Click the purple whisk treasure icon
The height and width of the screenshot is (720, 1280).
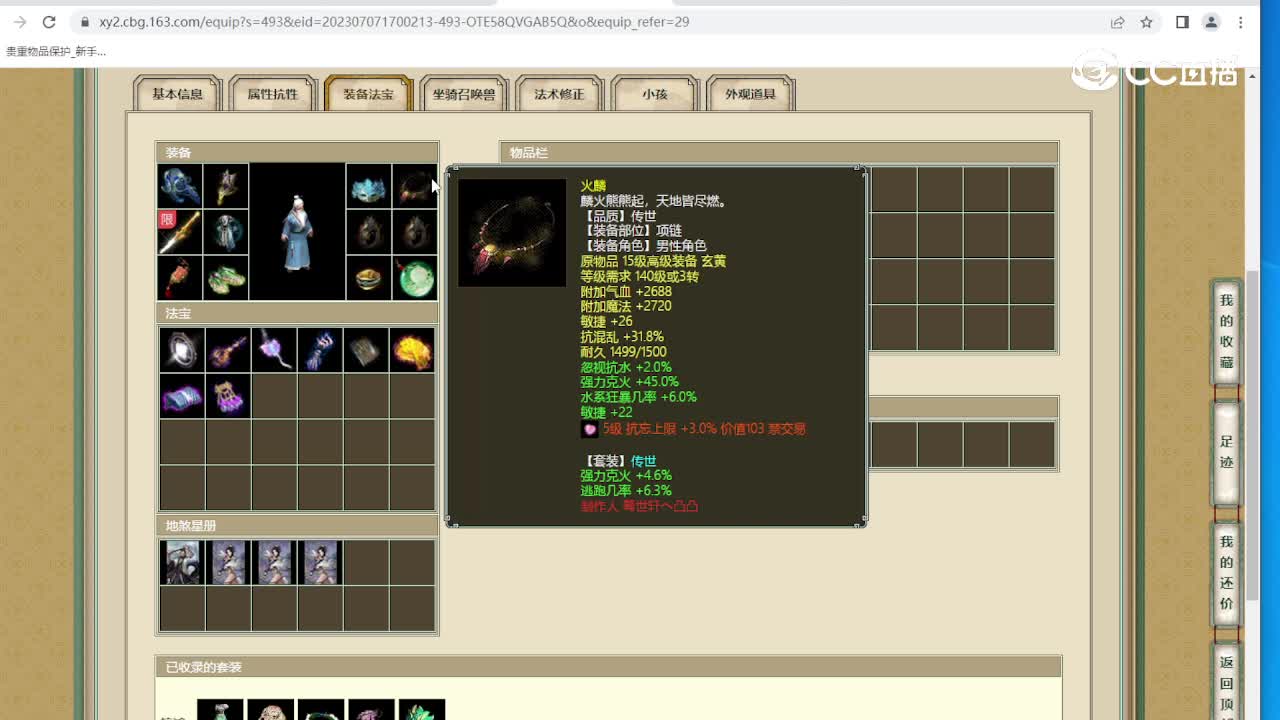point(274,350)
